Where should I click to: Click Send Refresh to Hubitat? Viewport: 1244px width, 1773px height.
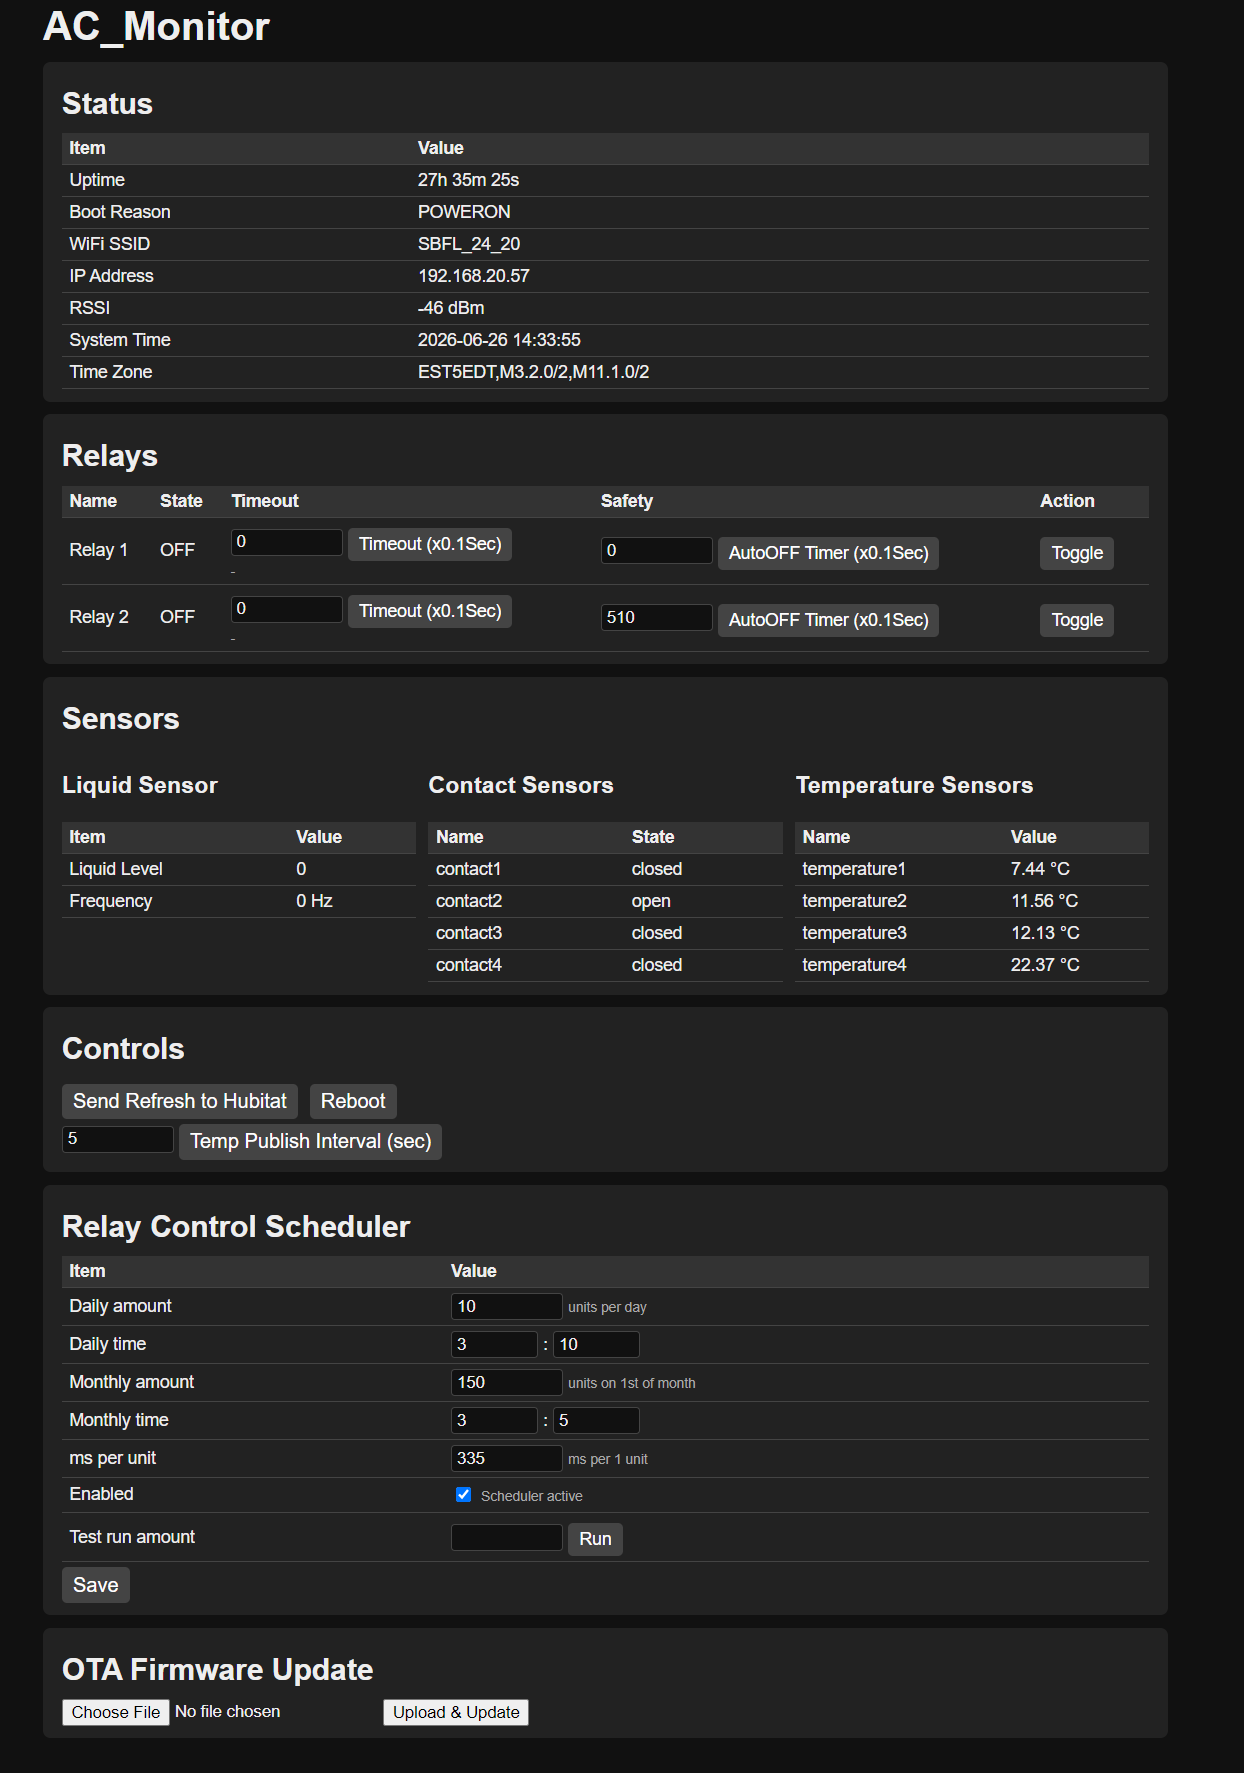180,1101
